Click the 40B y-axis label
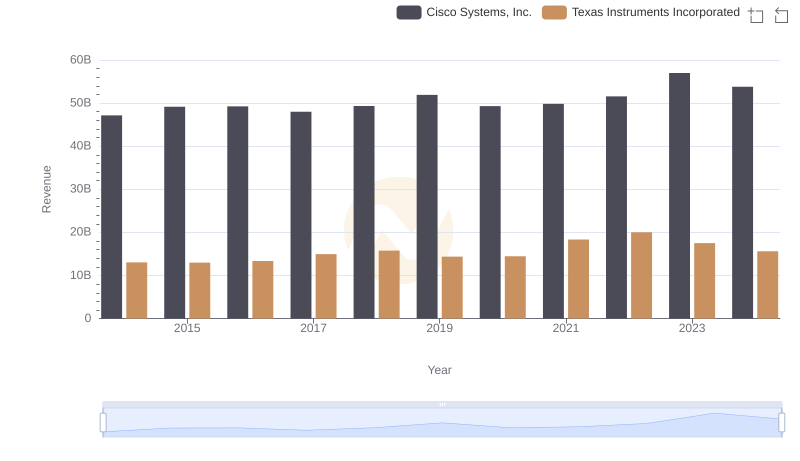 coord(81,146)
